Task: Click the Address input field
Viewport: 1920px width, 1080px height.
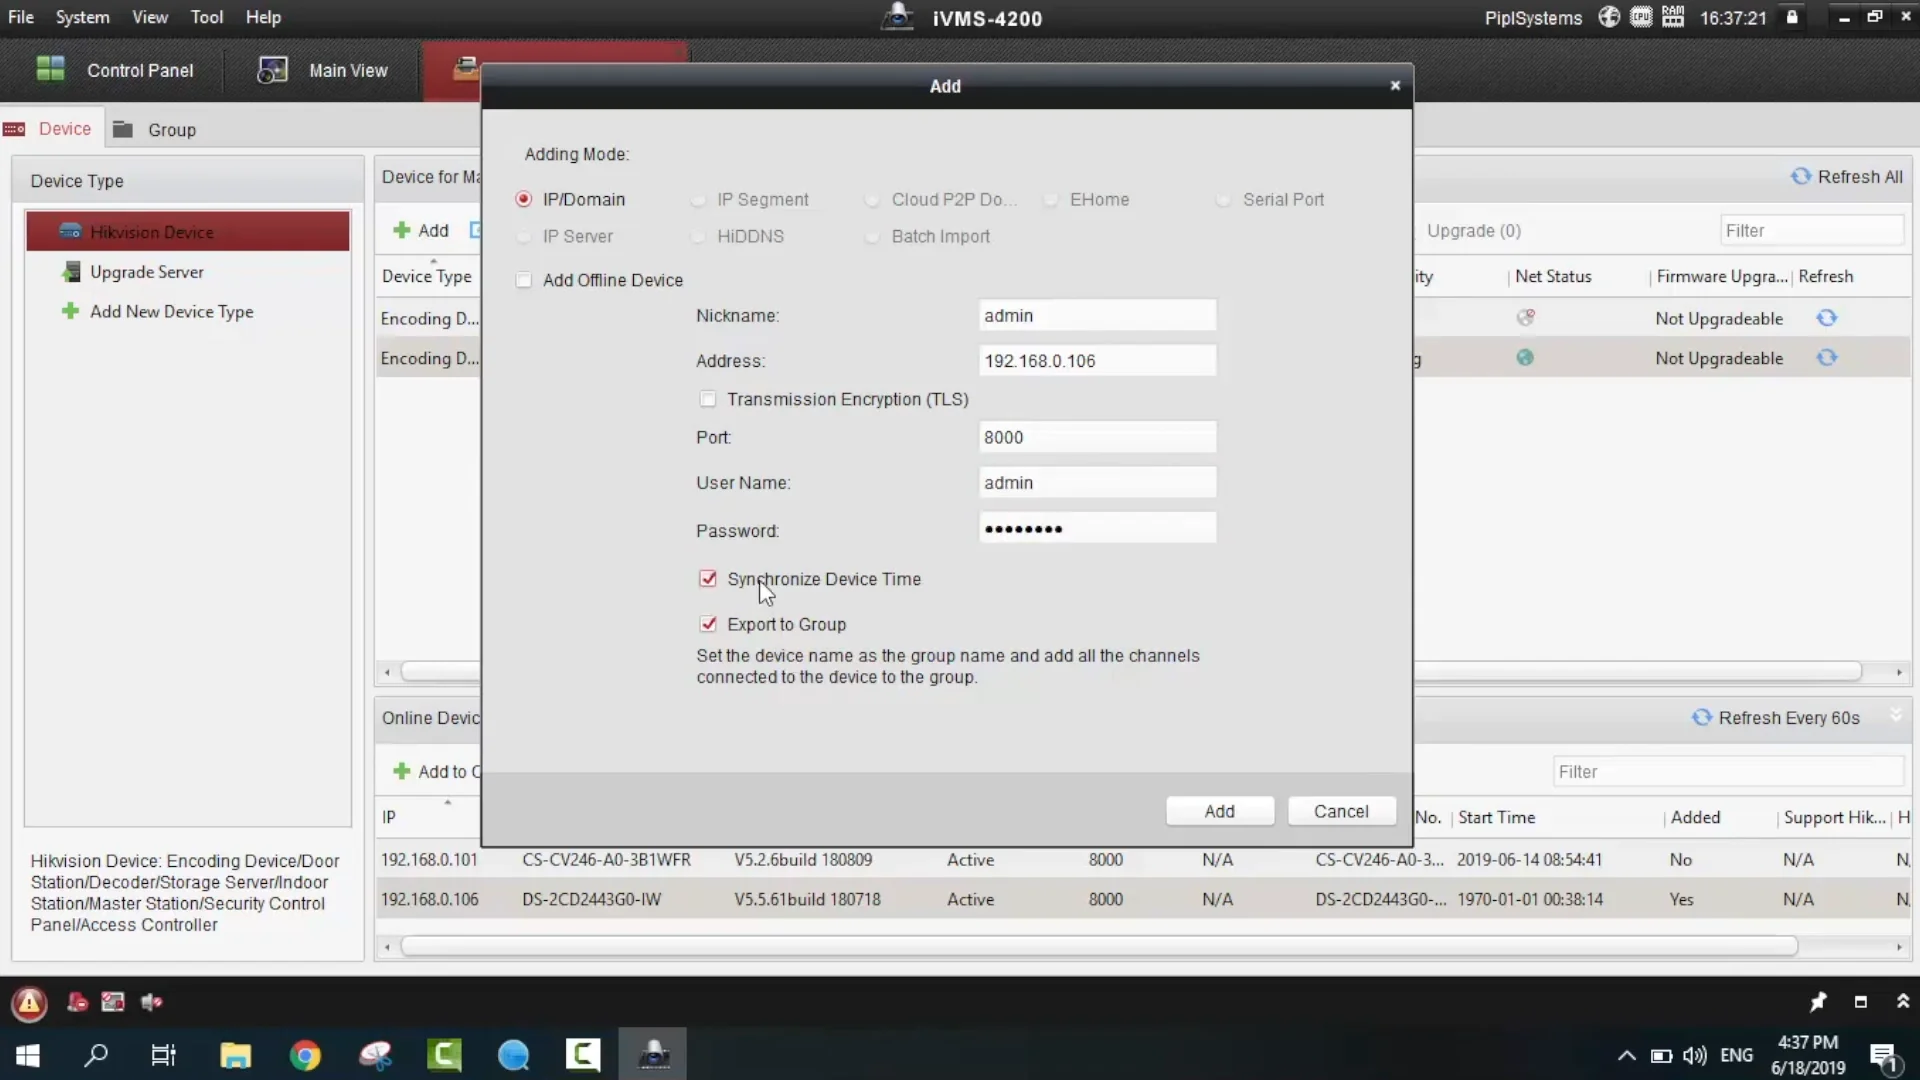Action: (x=1097, y=361)
